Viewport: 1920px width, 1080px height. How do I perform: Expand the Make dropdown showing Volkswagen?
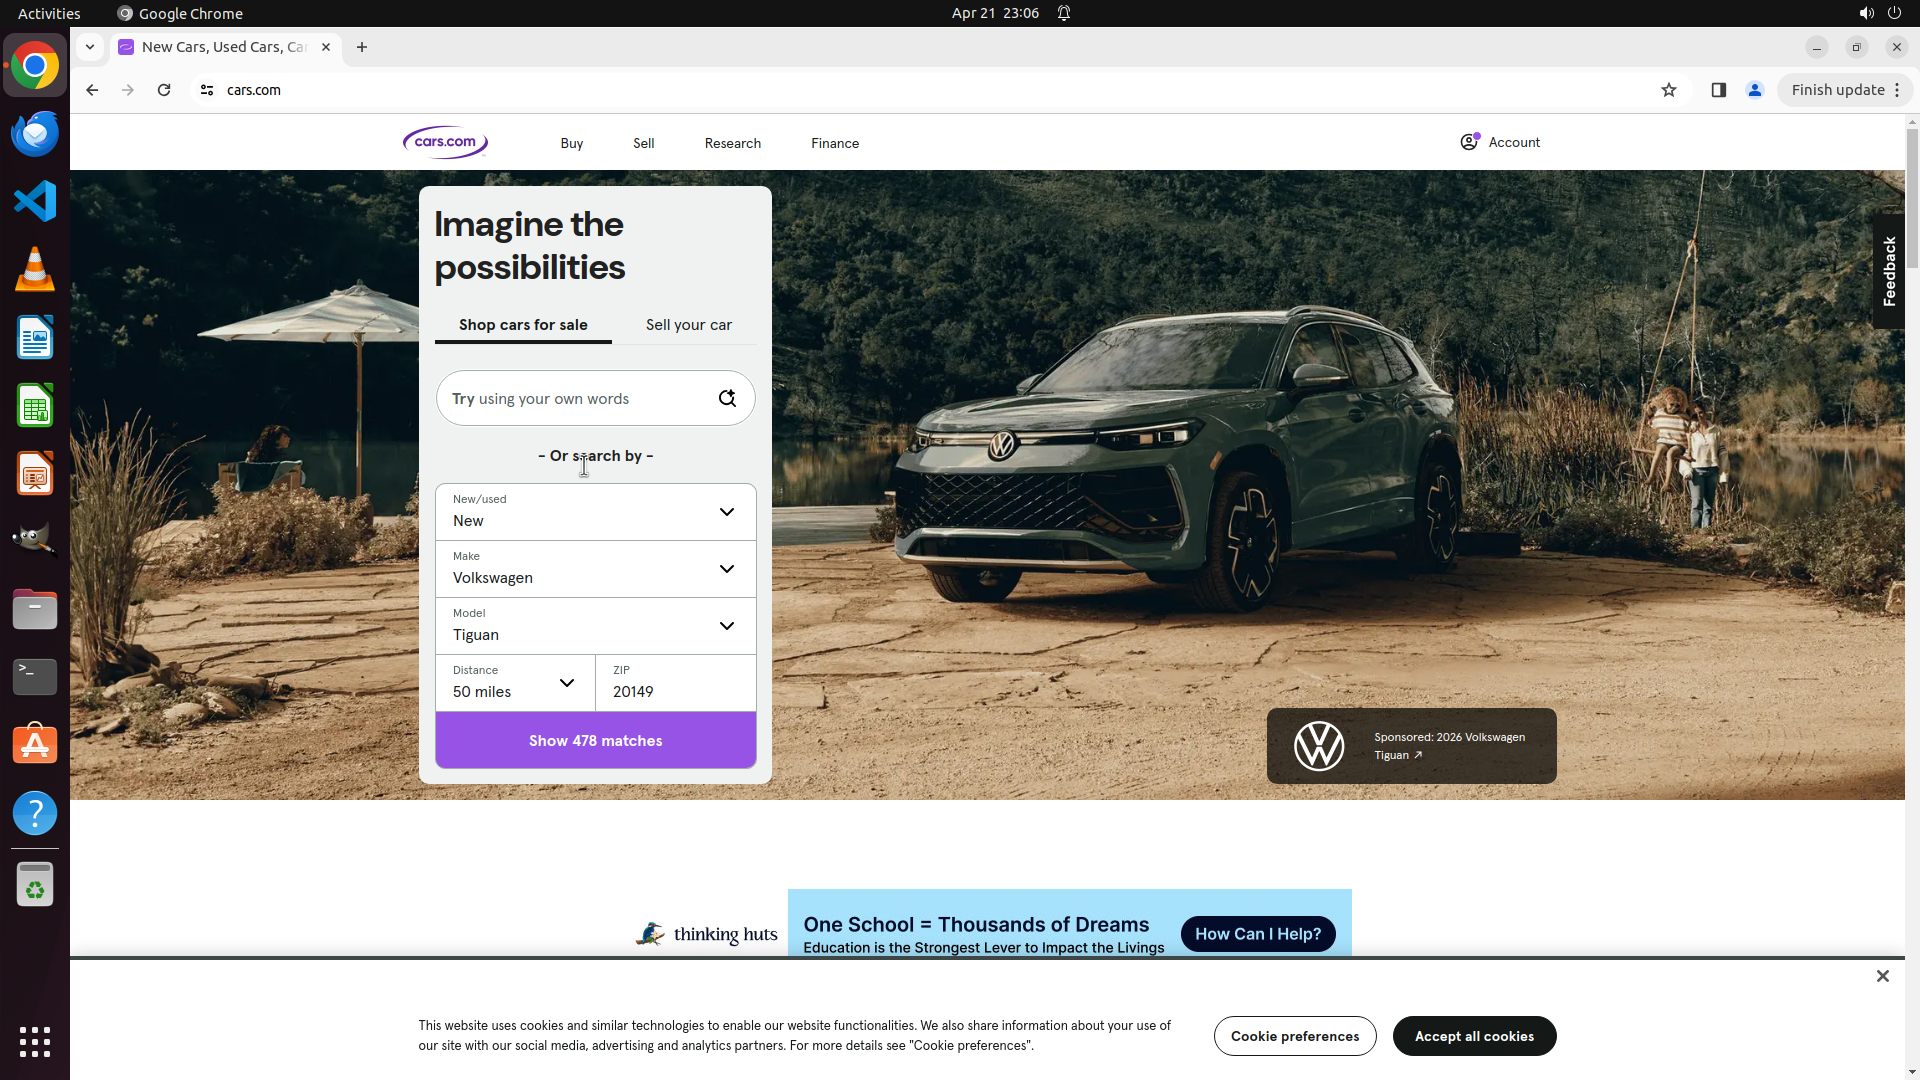(x=596, y=569)
